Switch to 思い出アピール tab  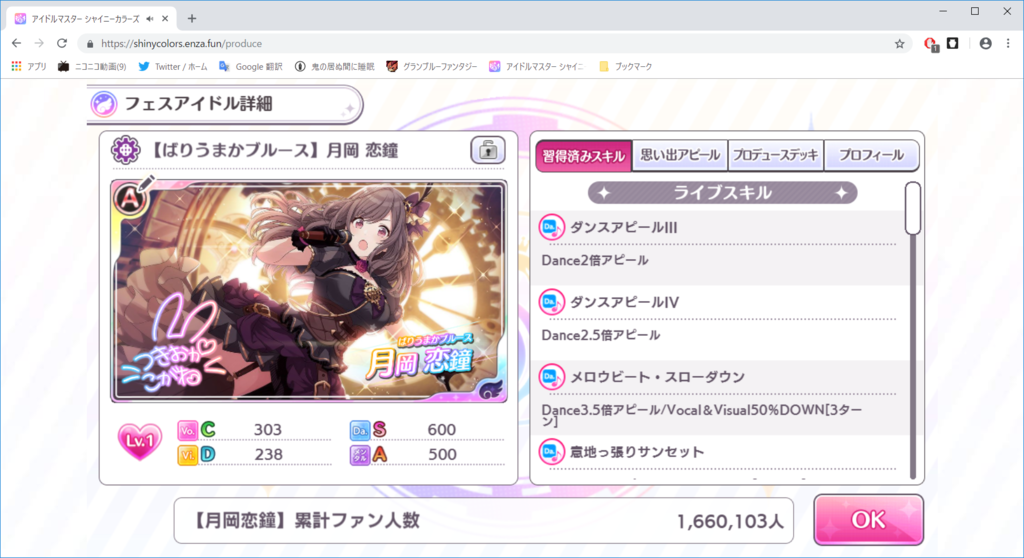[x=680, y=156]
